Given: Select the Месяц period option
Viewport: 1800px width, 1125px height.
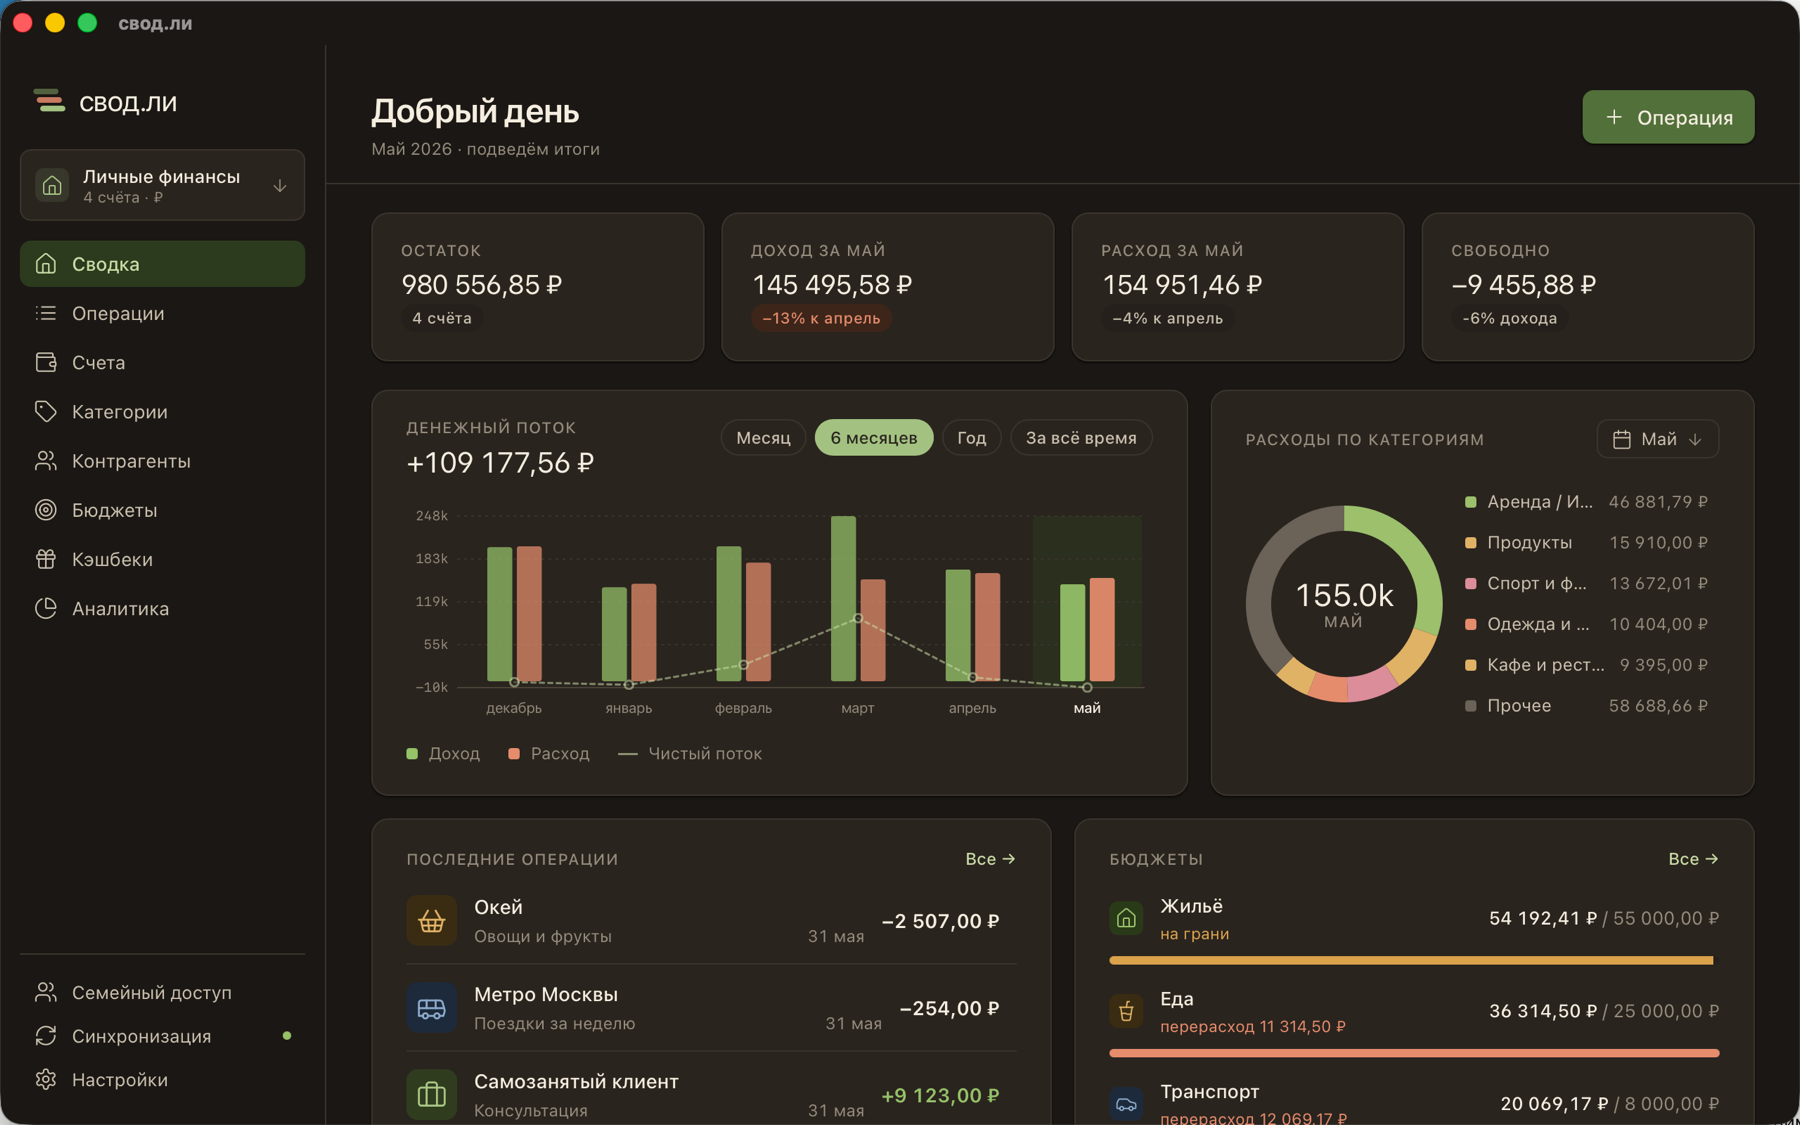Looking at the screenshot, I should pos(763,438).
